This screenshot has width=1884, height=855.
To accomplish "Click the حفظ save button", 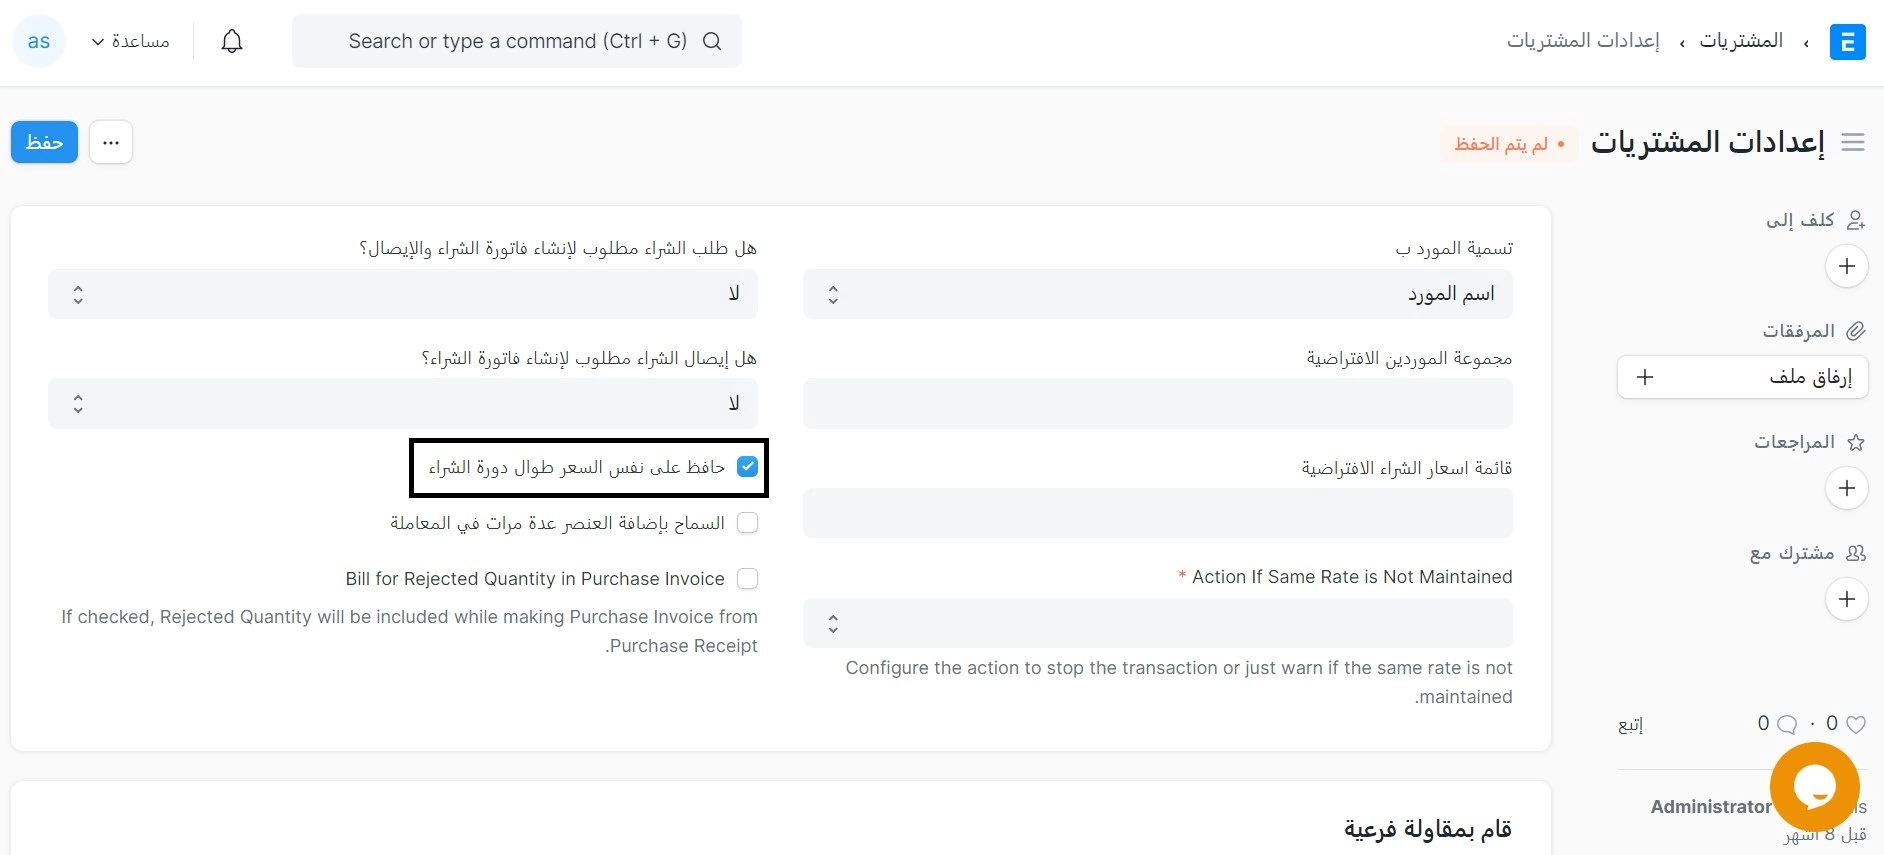I will (44, 143).
